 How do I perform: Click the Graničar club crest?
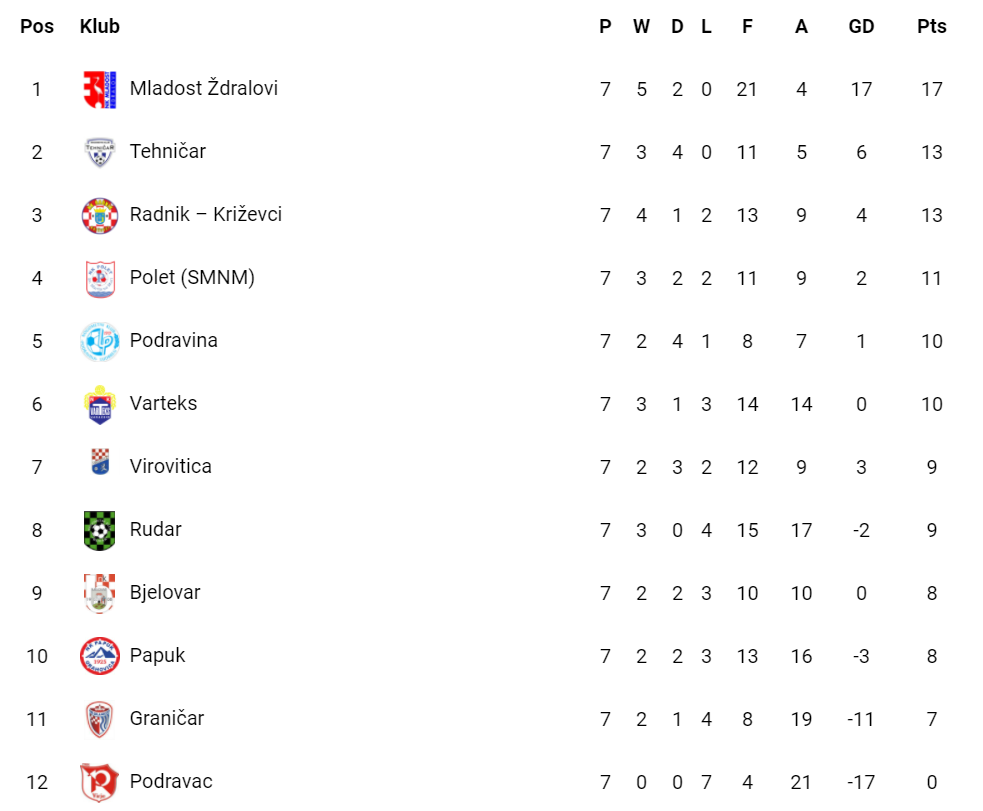100,719
